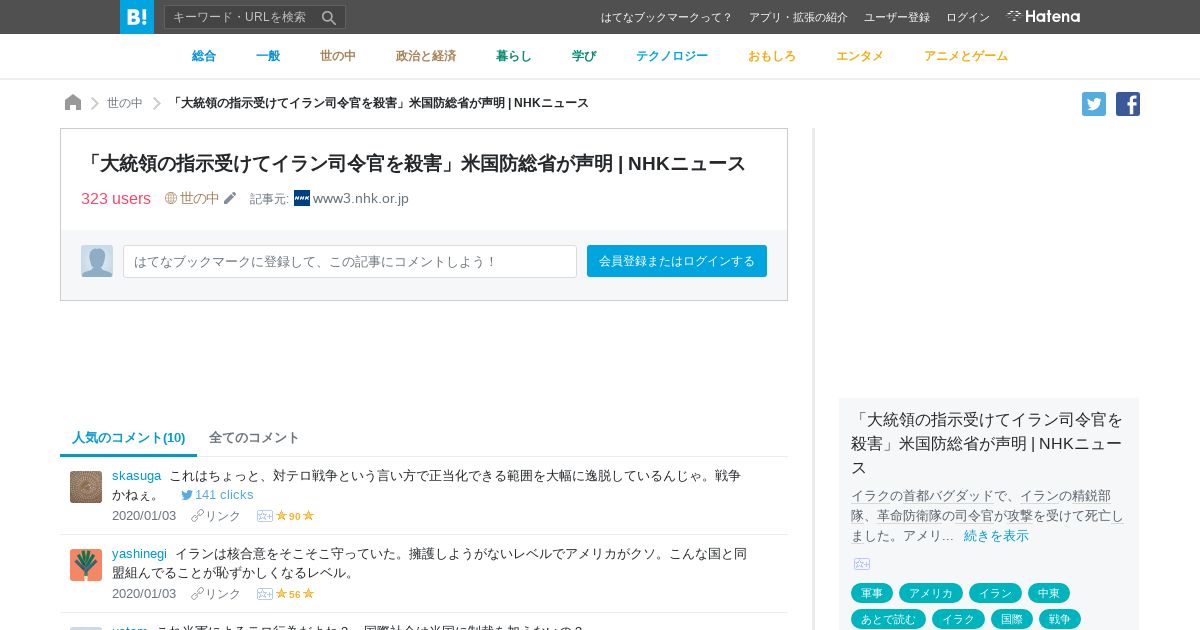Click the pencil edit category icon
The width and height of the screenshot is (1200, 630).
click(x=230, y=198)
